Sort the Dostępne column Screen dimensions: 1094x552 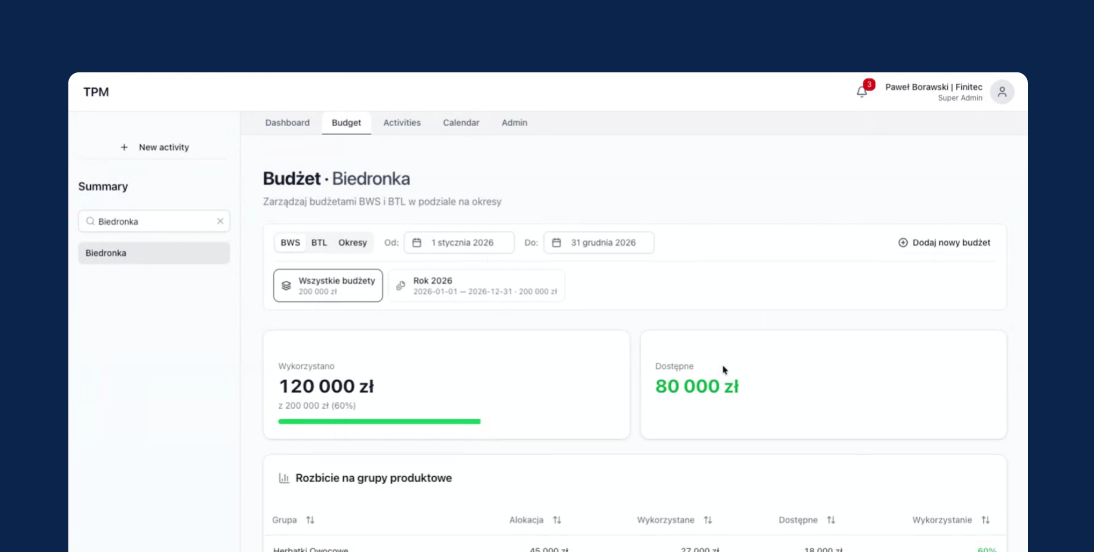pos(831,520)
